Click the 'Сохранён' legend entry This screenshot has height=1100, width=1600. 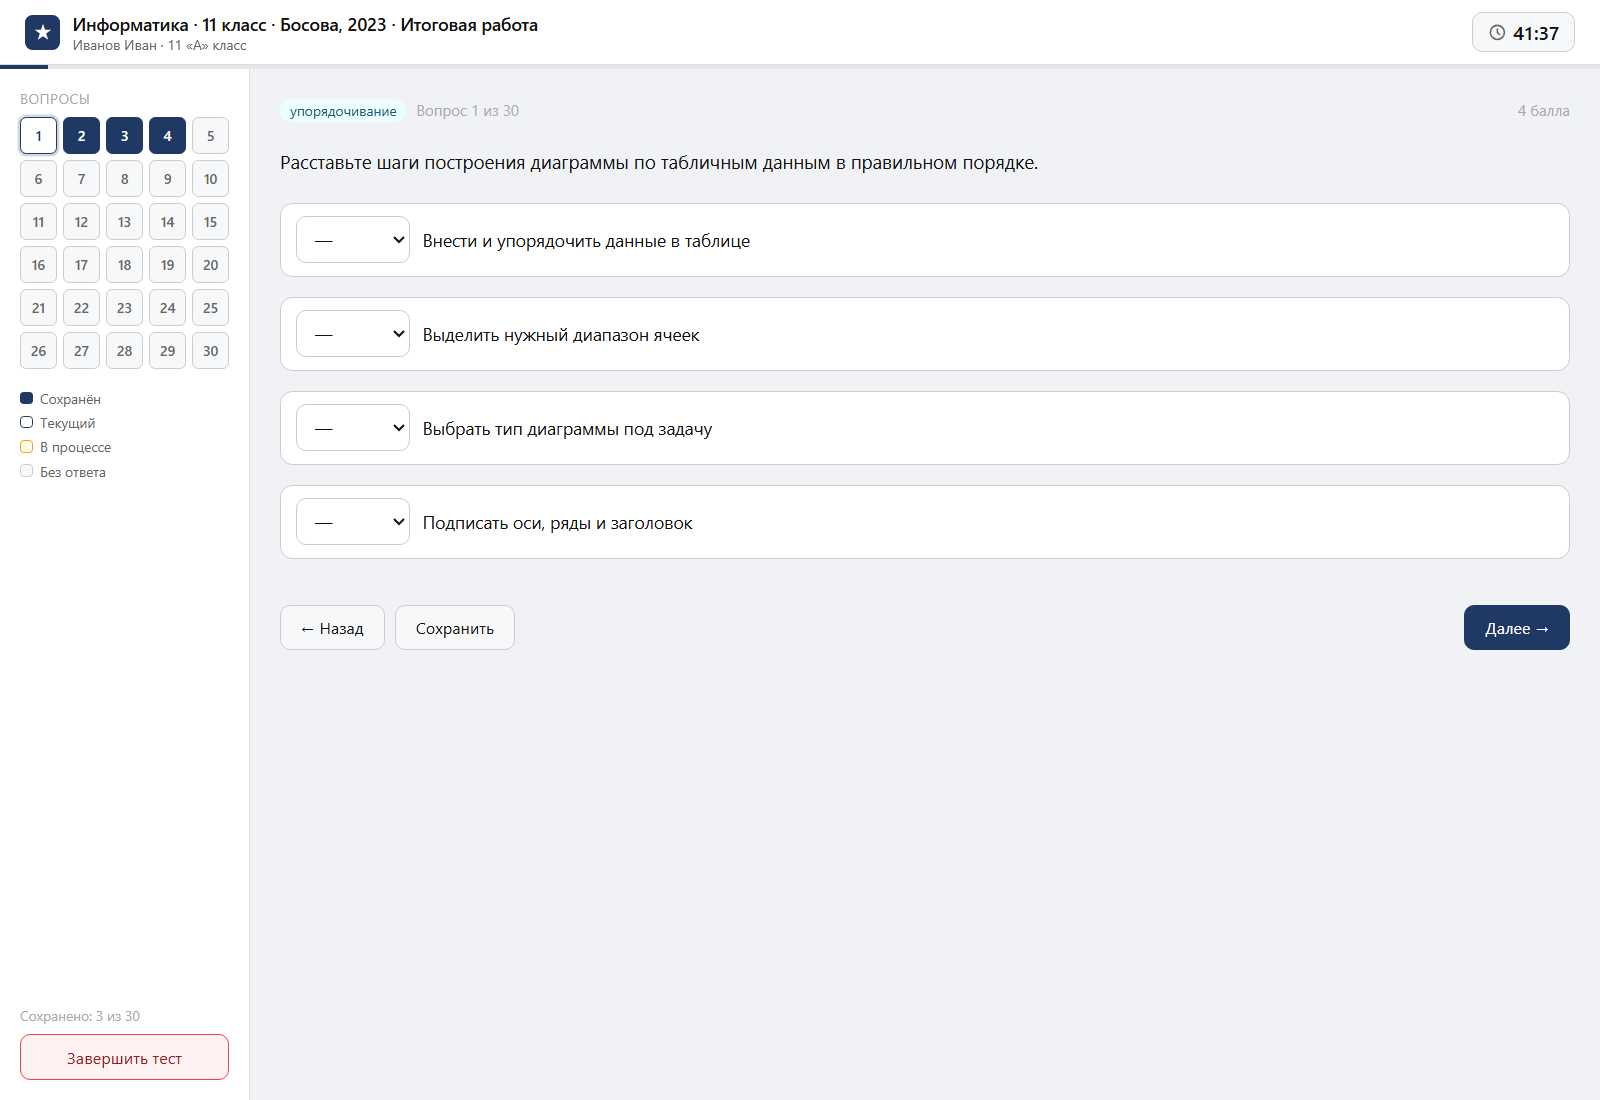tap(60, 399)
